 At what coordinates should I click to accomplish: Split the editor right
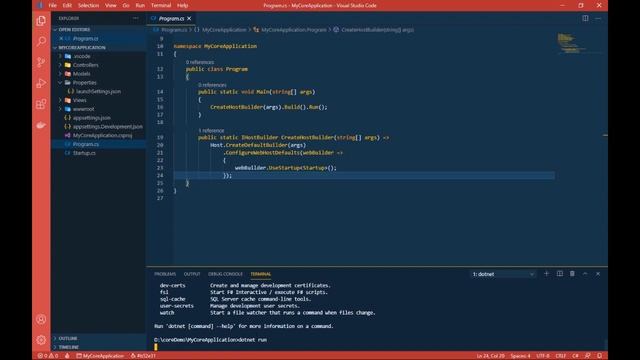pyautogui.click(x=585, y=18)
